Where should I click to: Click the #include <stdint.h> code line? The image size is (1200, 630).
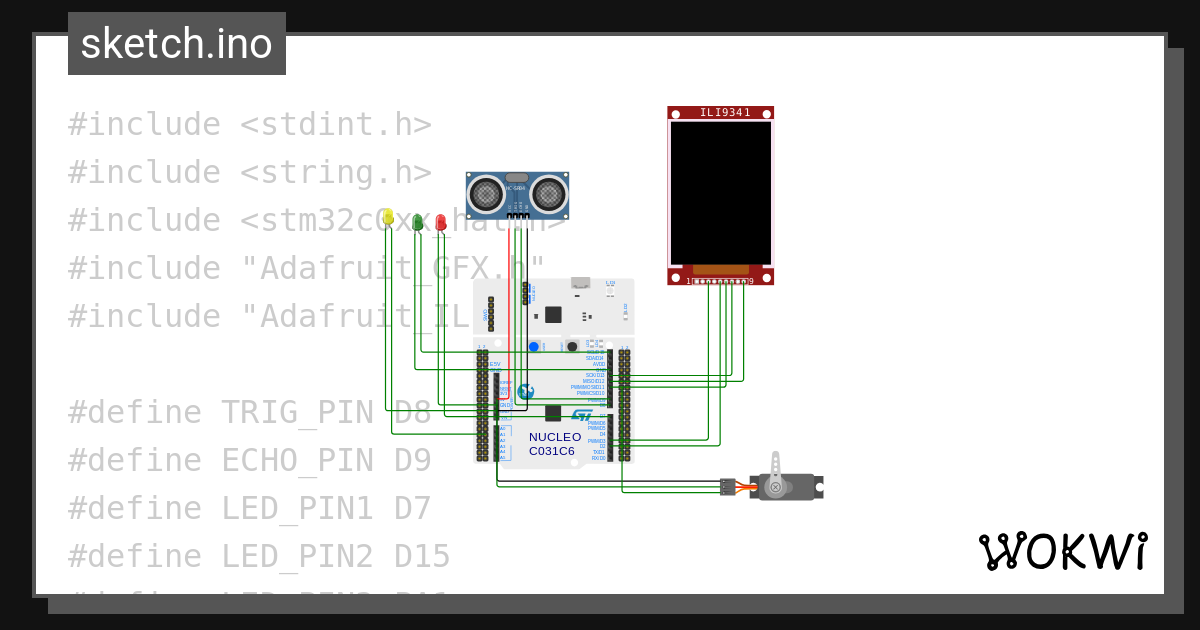[250, 124]
